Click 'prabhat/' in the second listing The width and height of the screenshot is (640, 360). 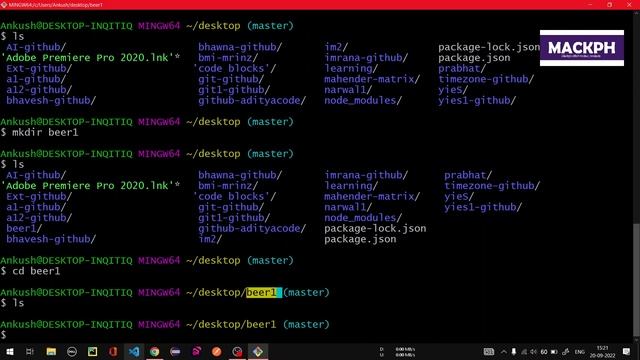tap(468, 175)
